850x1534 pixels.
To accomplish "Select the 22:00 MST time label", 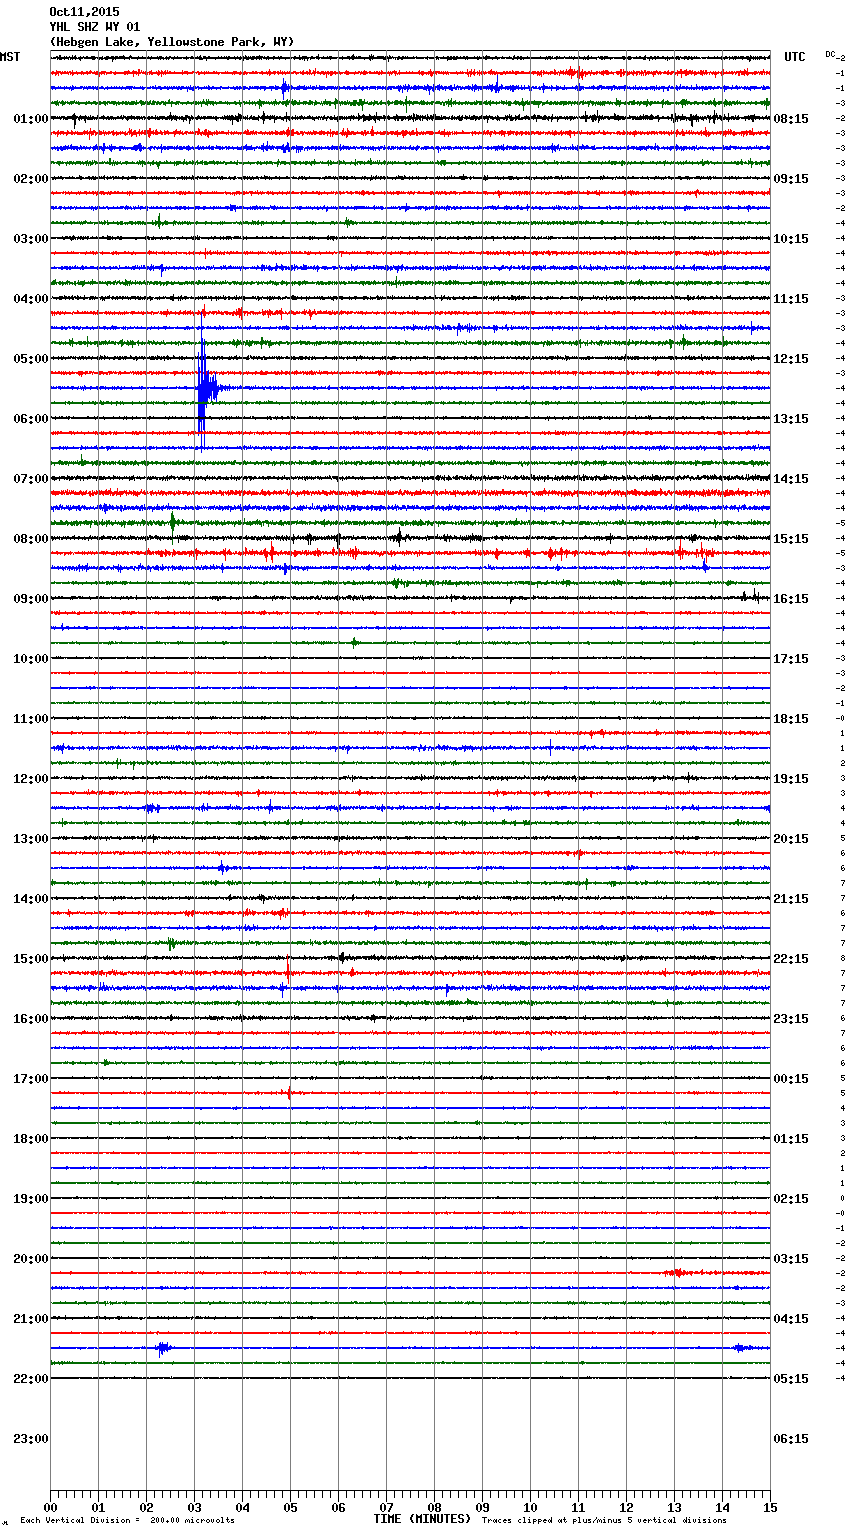I will click(x=31, y=1379).
